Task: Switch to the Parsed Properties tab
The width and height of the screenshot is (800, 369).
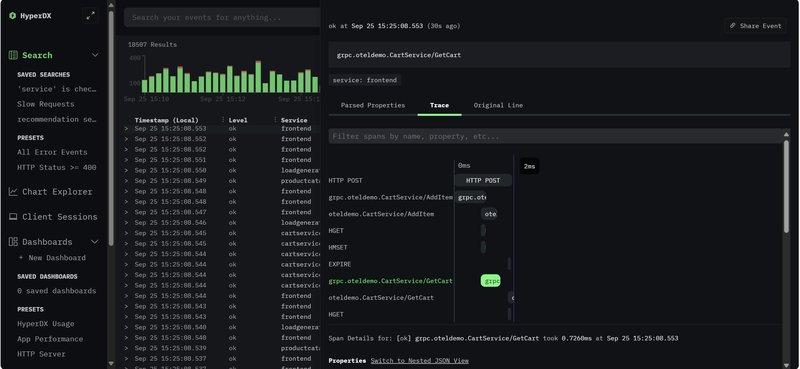Action: (x=373, y=105)
